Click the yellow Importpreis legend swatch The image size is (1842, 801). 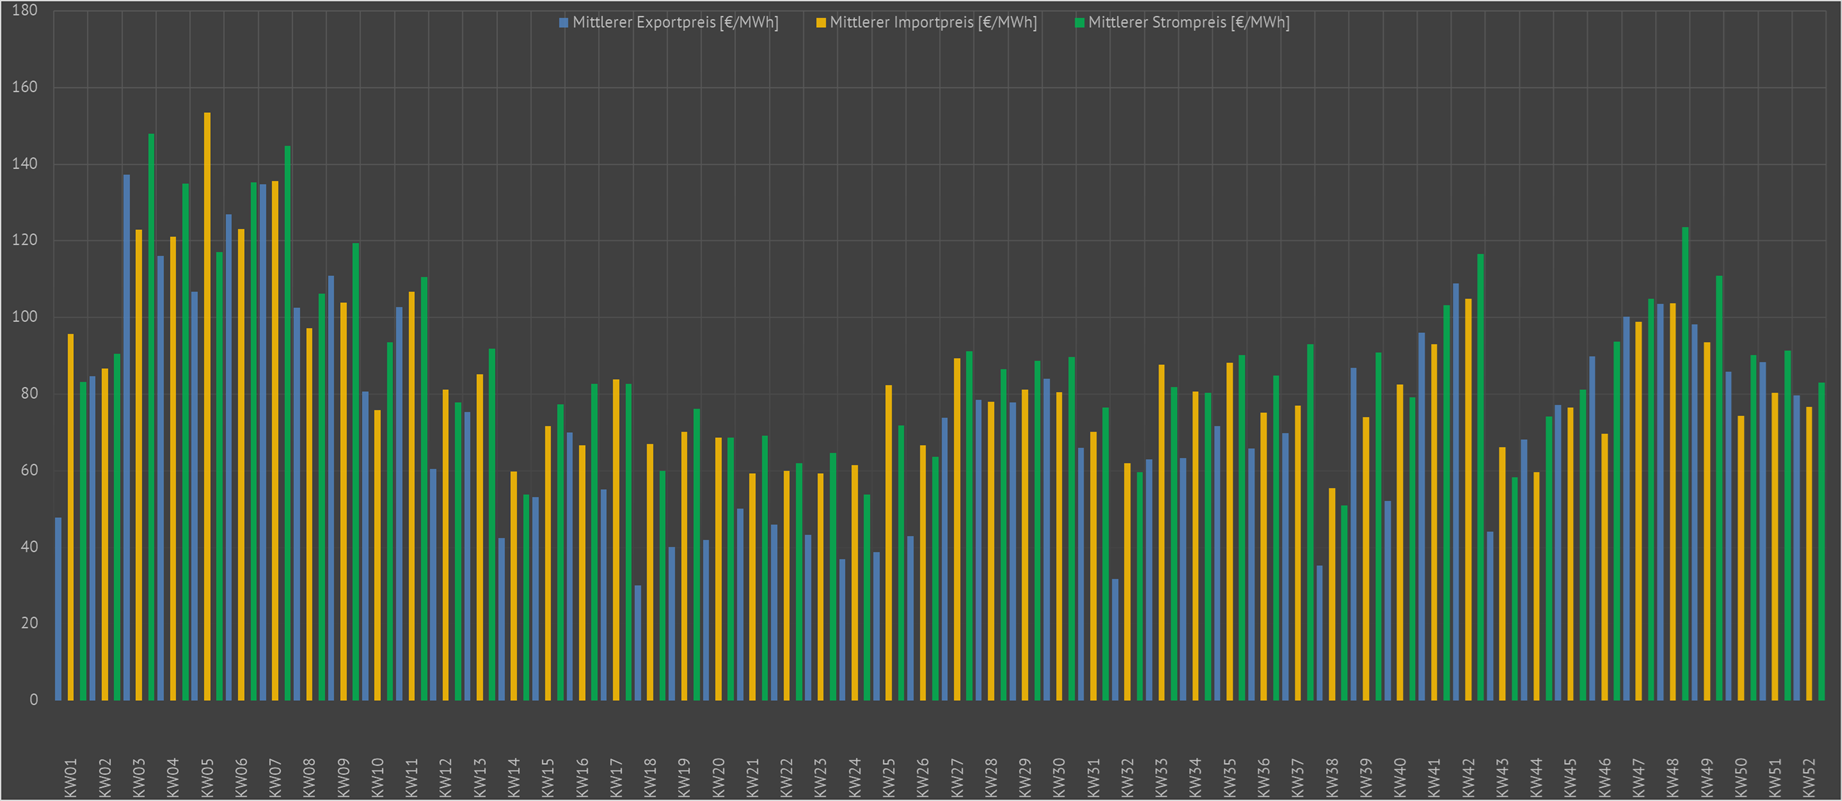click(821, 23)
